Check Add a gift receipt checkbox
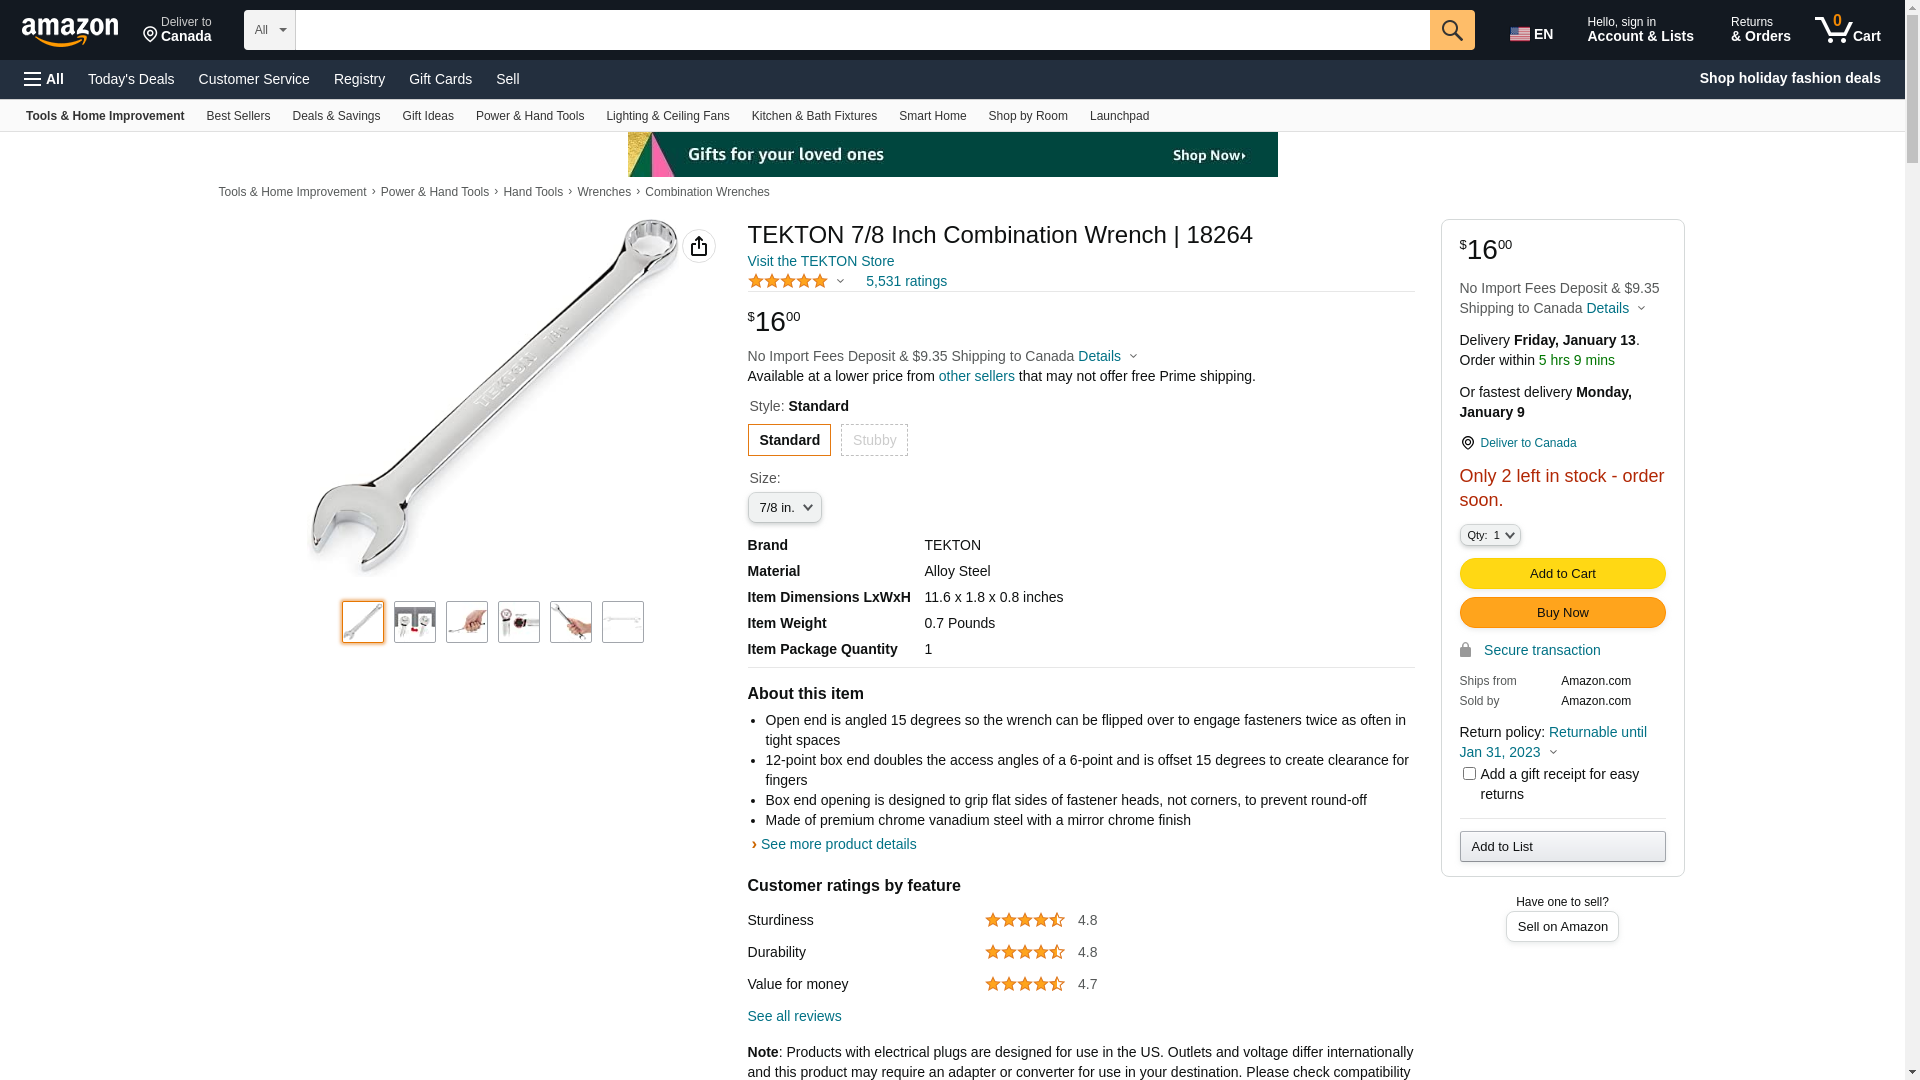Viewport: 1920px width, 1080px height. tap(1469, 774)
